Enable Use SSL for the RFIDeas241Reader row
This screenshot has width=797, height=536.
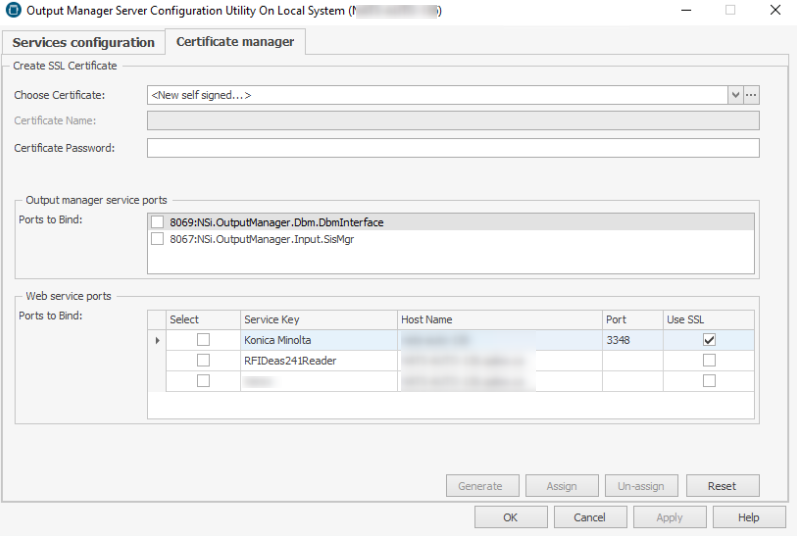coord(709,360)
